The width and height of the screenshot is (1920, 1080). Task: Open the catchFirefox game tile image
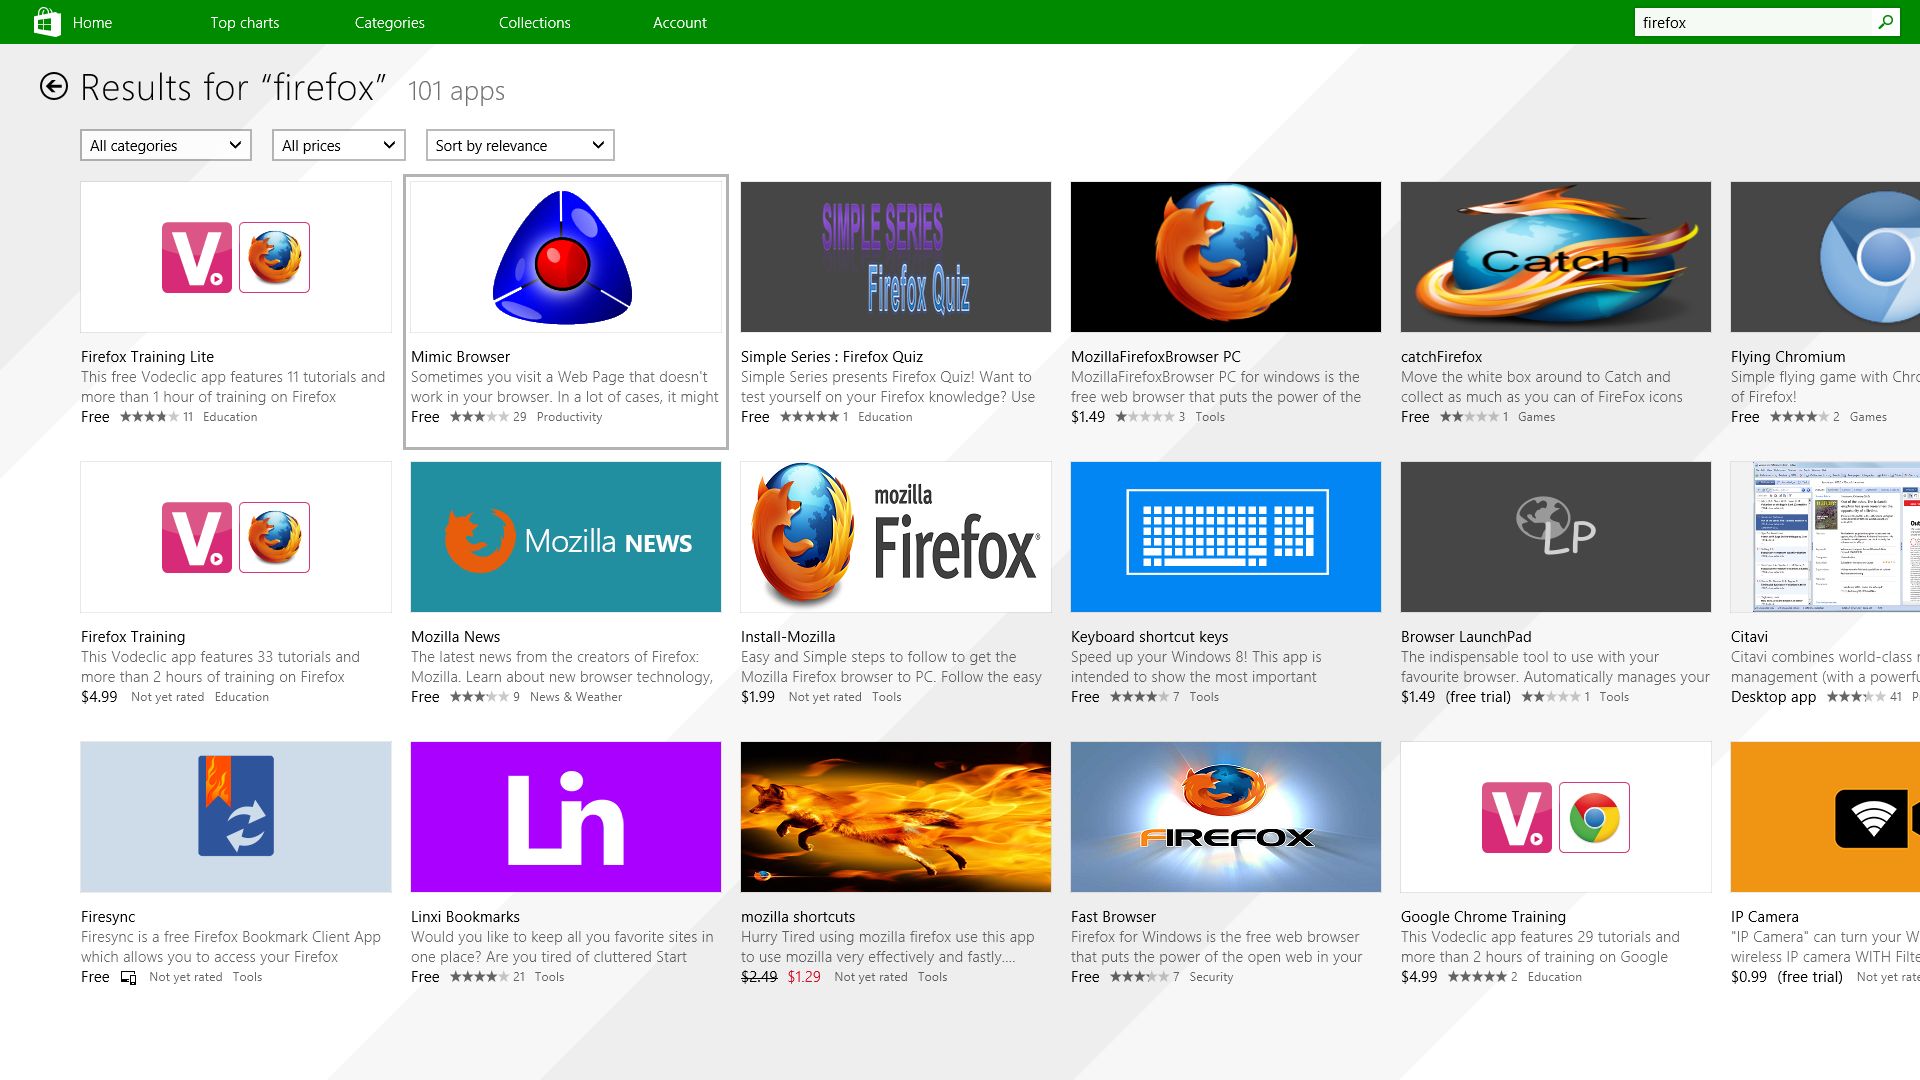click(x=1555, y=257)
